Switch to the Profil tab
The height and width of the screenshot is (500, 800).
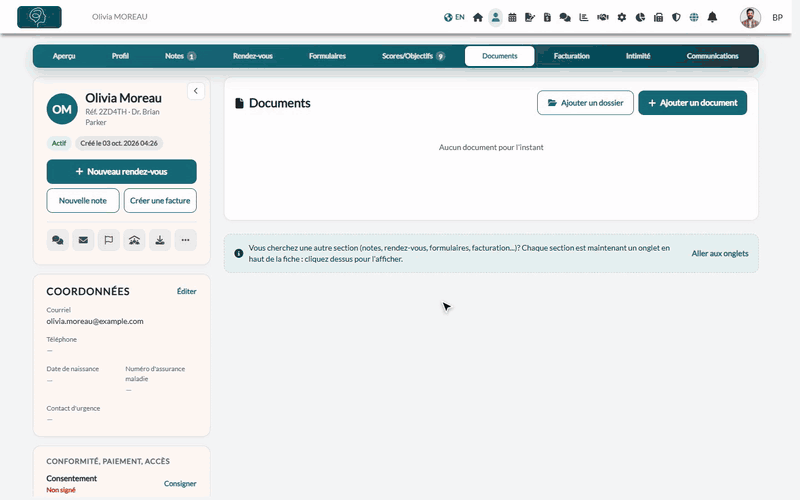click(120, 56)
